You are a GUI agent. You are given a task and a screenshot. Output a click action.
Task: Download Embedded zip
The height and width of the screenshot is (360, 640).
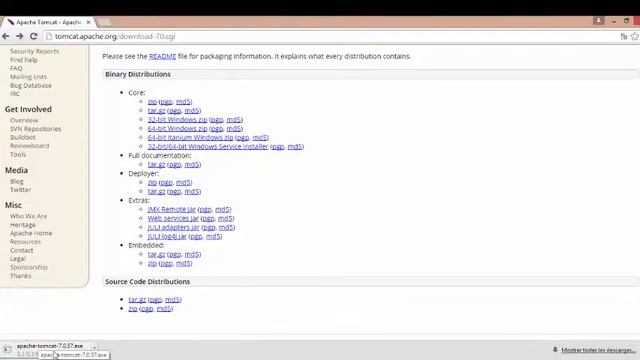[x=152, y=263]
